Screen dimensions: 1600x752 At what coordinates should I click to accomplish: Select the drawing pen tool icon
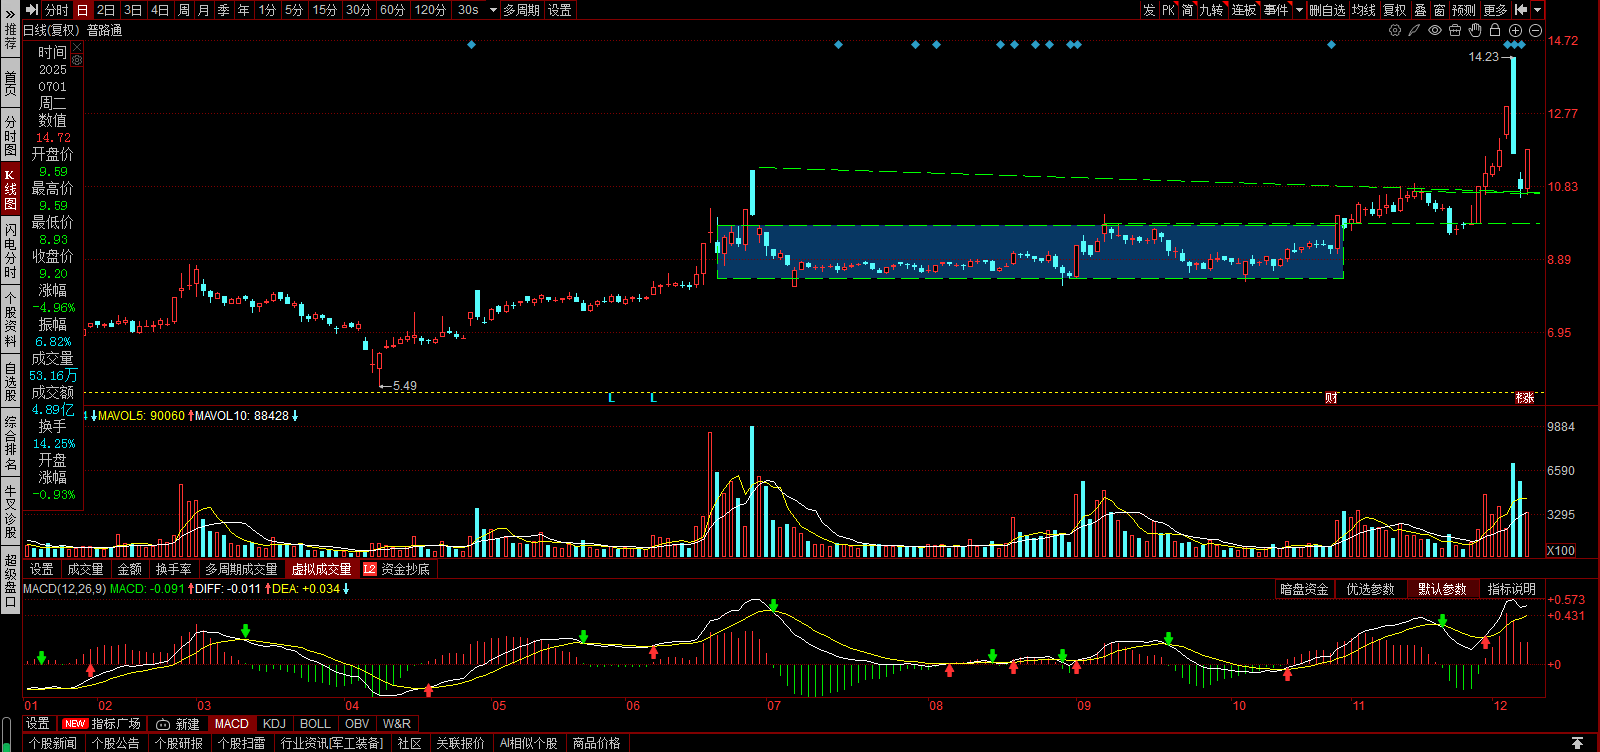[1415, 30]
